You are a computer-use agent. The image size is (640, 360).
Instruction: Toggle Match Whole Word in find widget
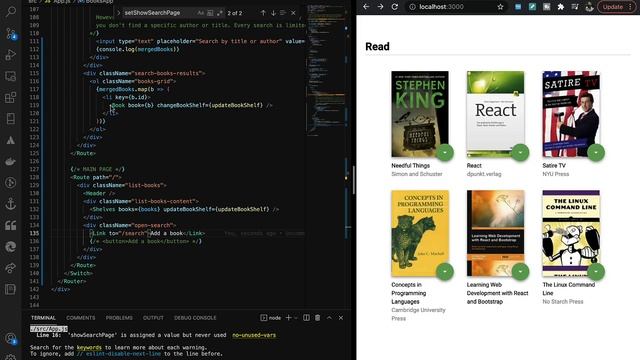[210, 13]
